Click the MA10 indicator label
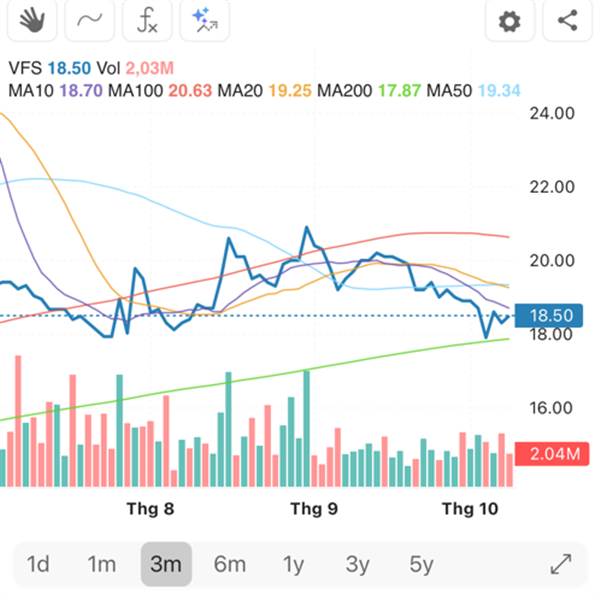The width and height of the screenshot is (600, 600). 31,91
